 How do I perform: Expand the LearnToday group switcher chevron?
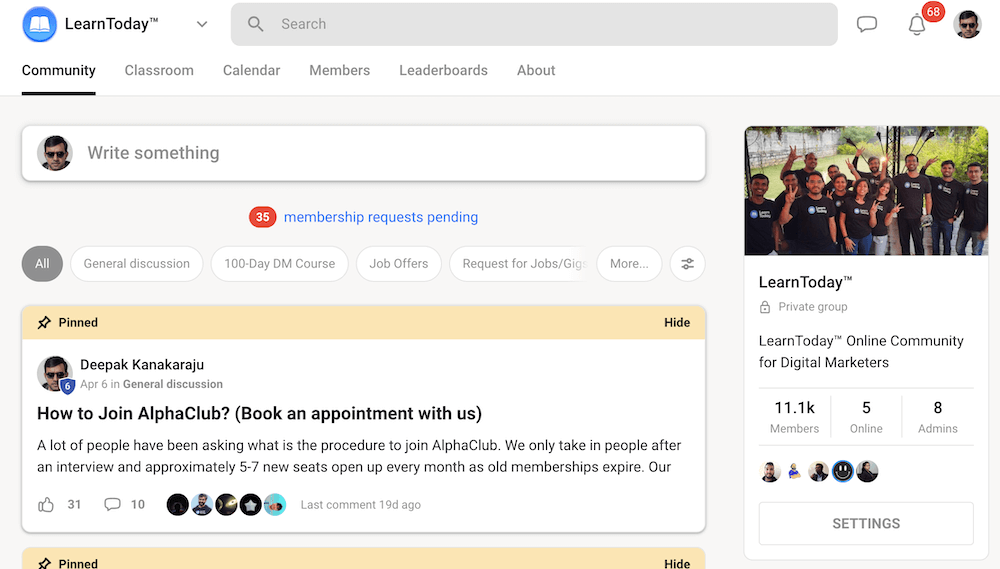pyautogui.click(x=202, y=24)
